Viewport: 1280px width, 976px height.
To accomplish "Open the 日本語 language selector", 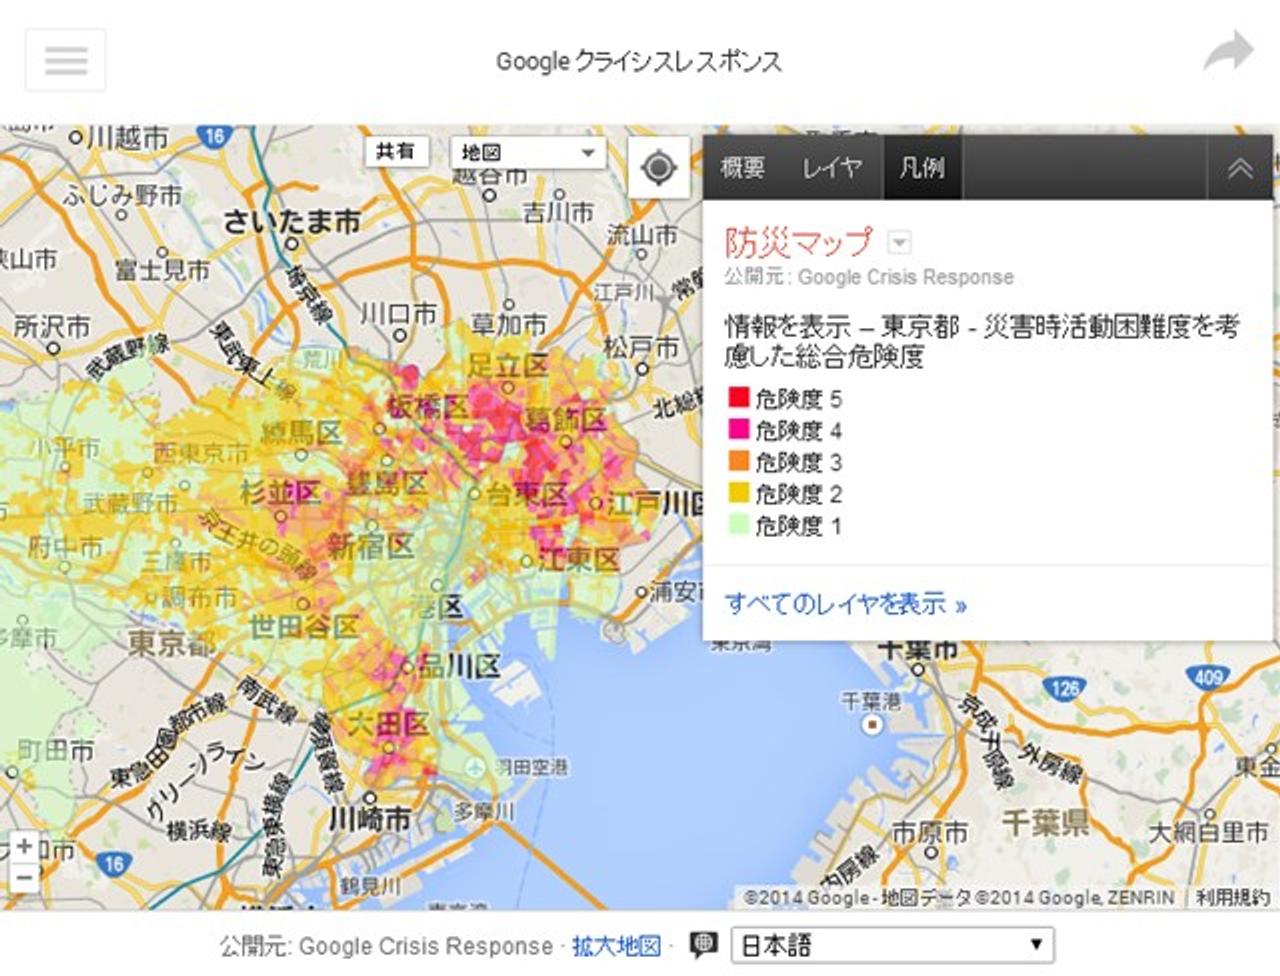I will pyautogui.click(x=892, y=945).
